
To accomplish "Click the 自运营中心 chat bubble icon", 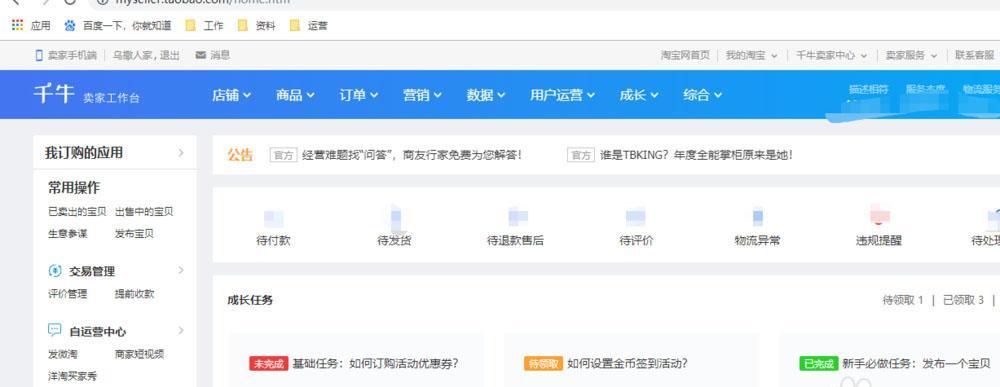I will (55, 330).
